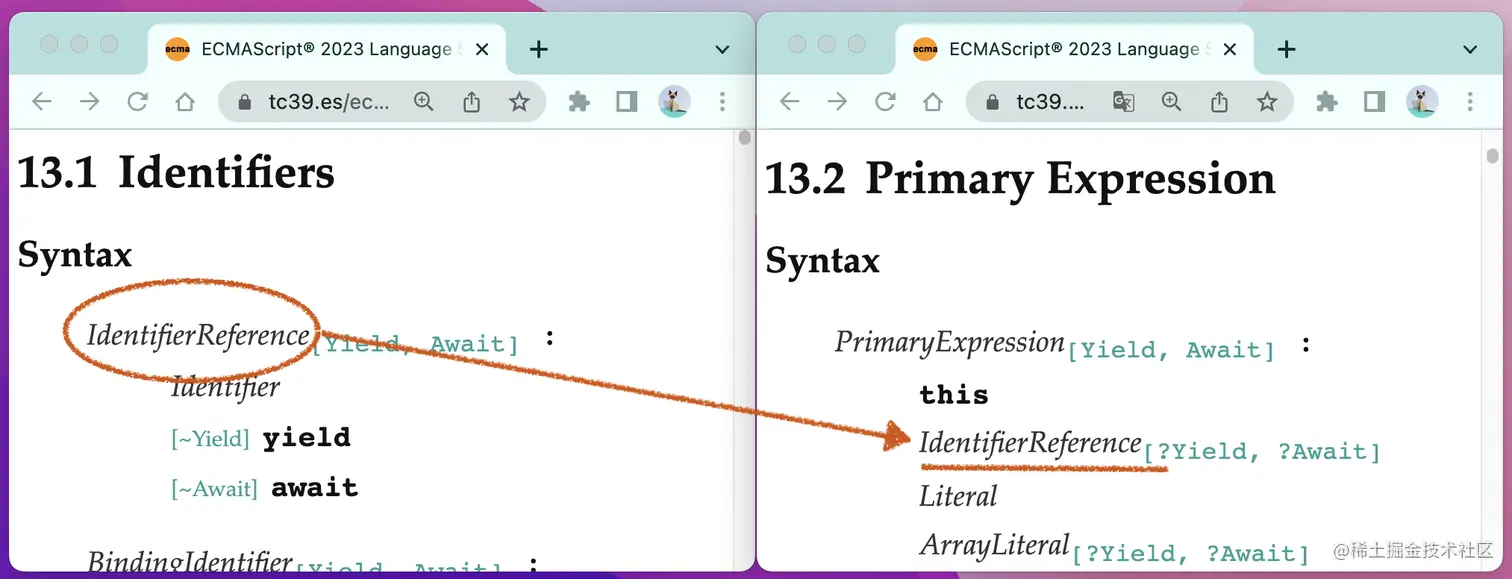This screenshot has width=1512, height=579.
Task: Click [~Yield] annotation in left page
Action: (x=210, y=438)
